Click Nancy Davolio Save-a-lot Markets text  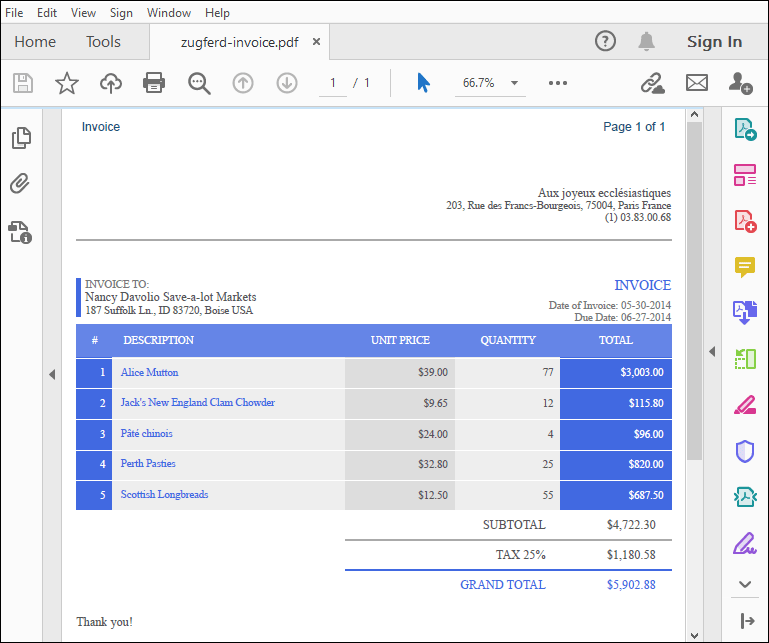click(171, 297)
